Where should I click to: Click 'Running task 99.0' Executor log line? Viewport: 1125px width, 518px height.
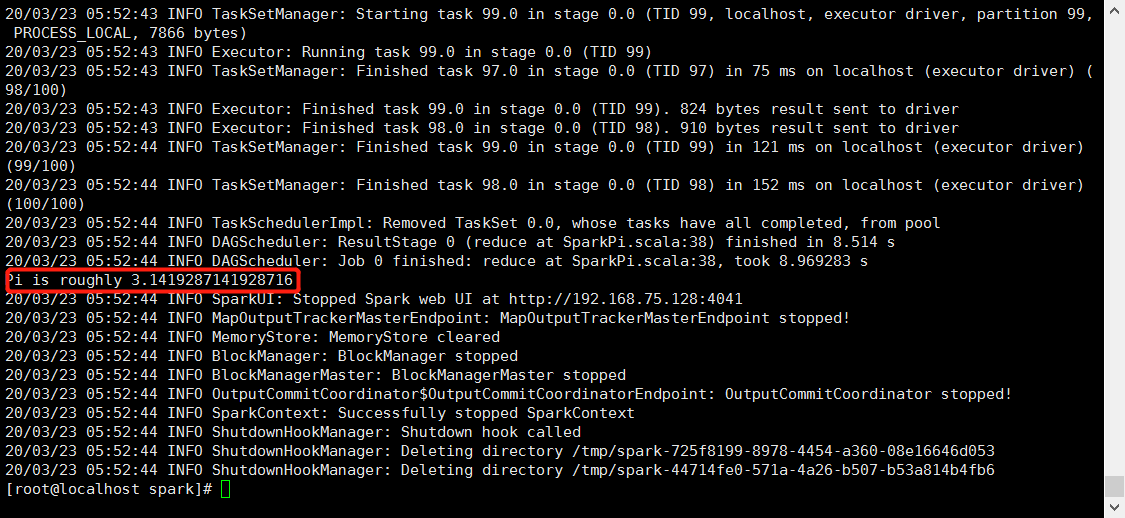click(329, 52)
